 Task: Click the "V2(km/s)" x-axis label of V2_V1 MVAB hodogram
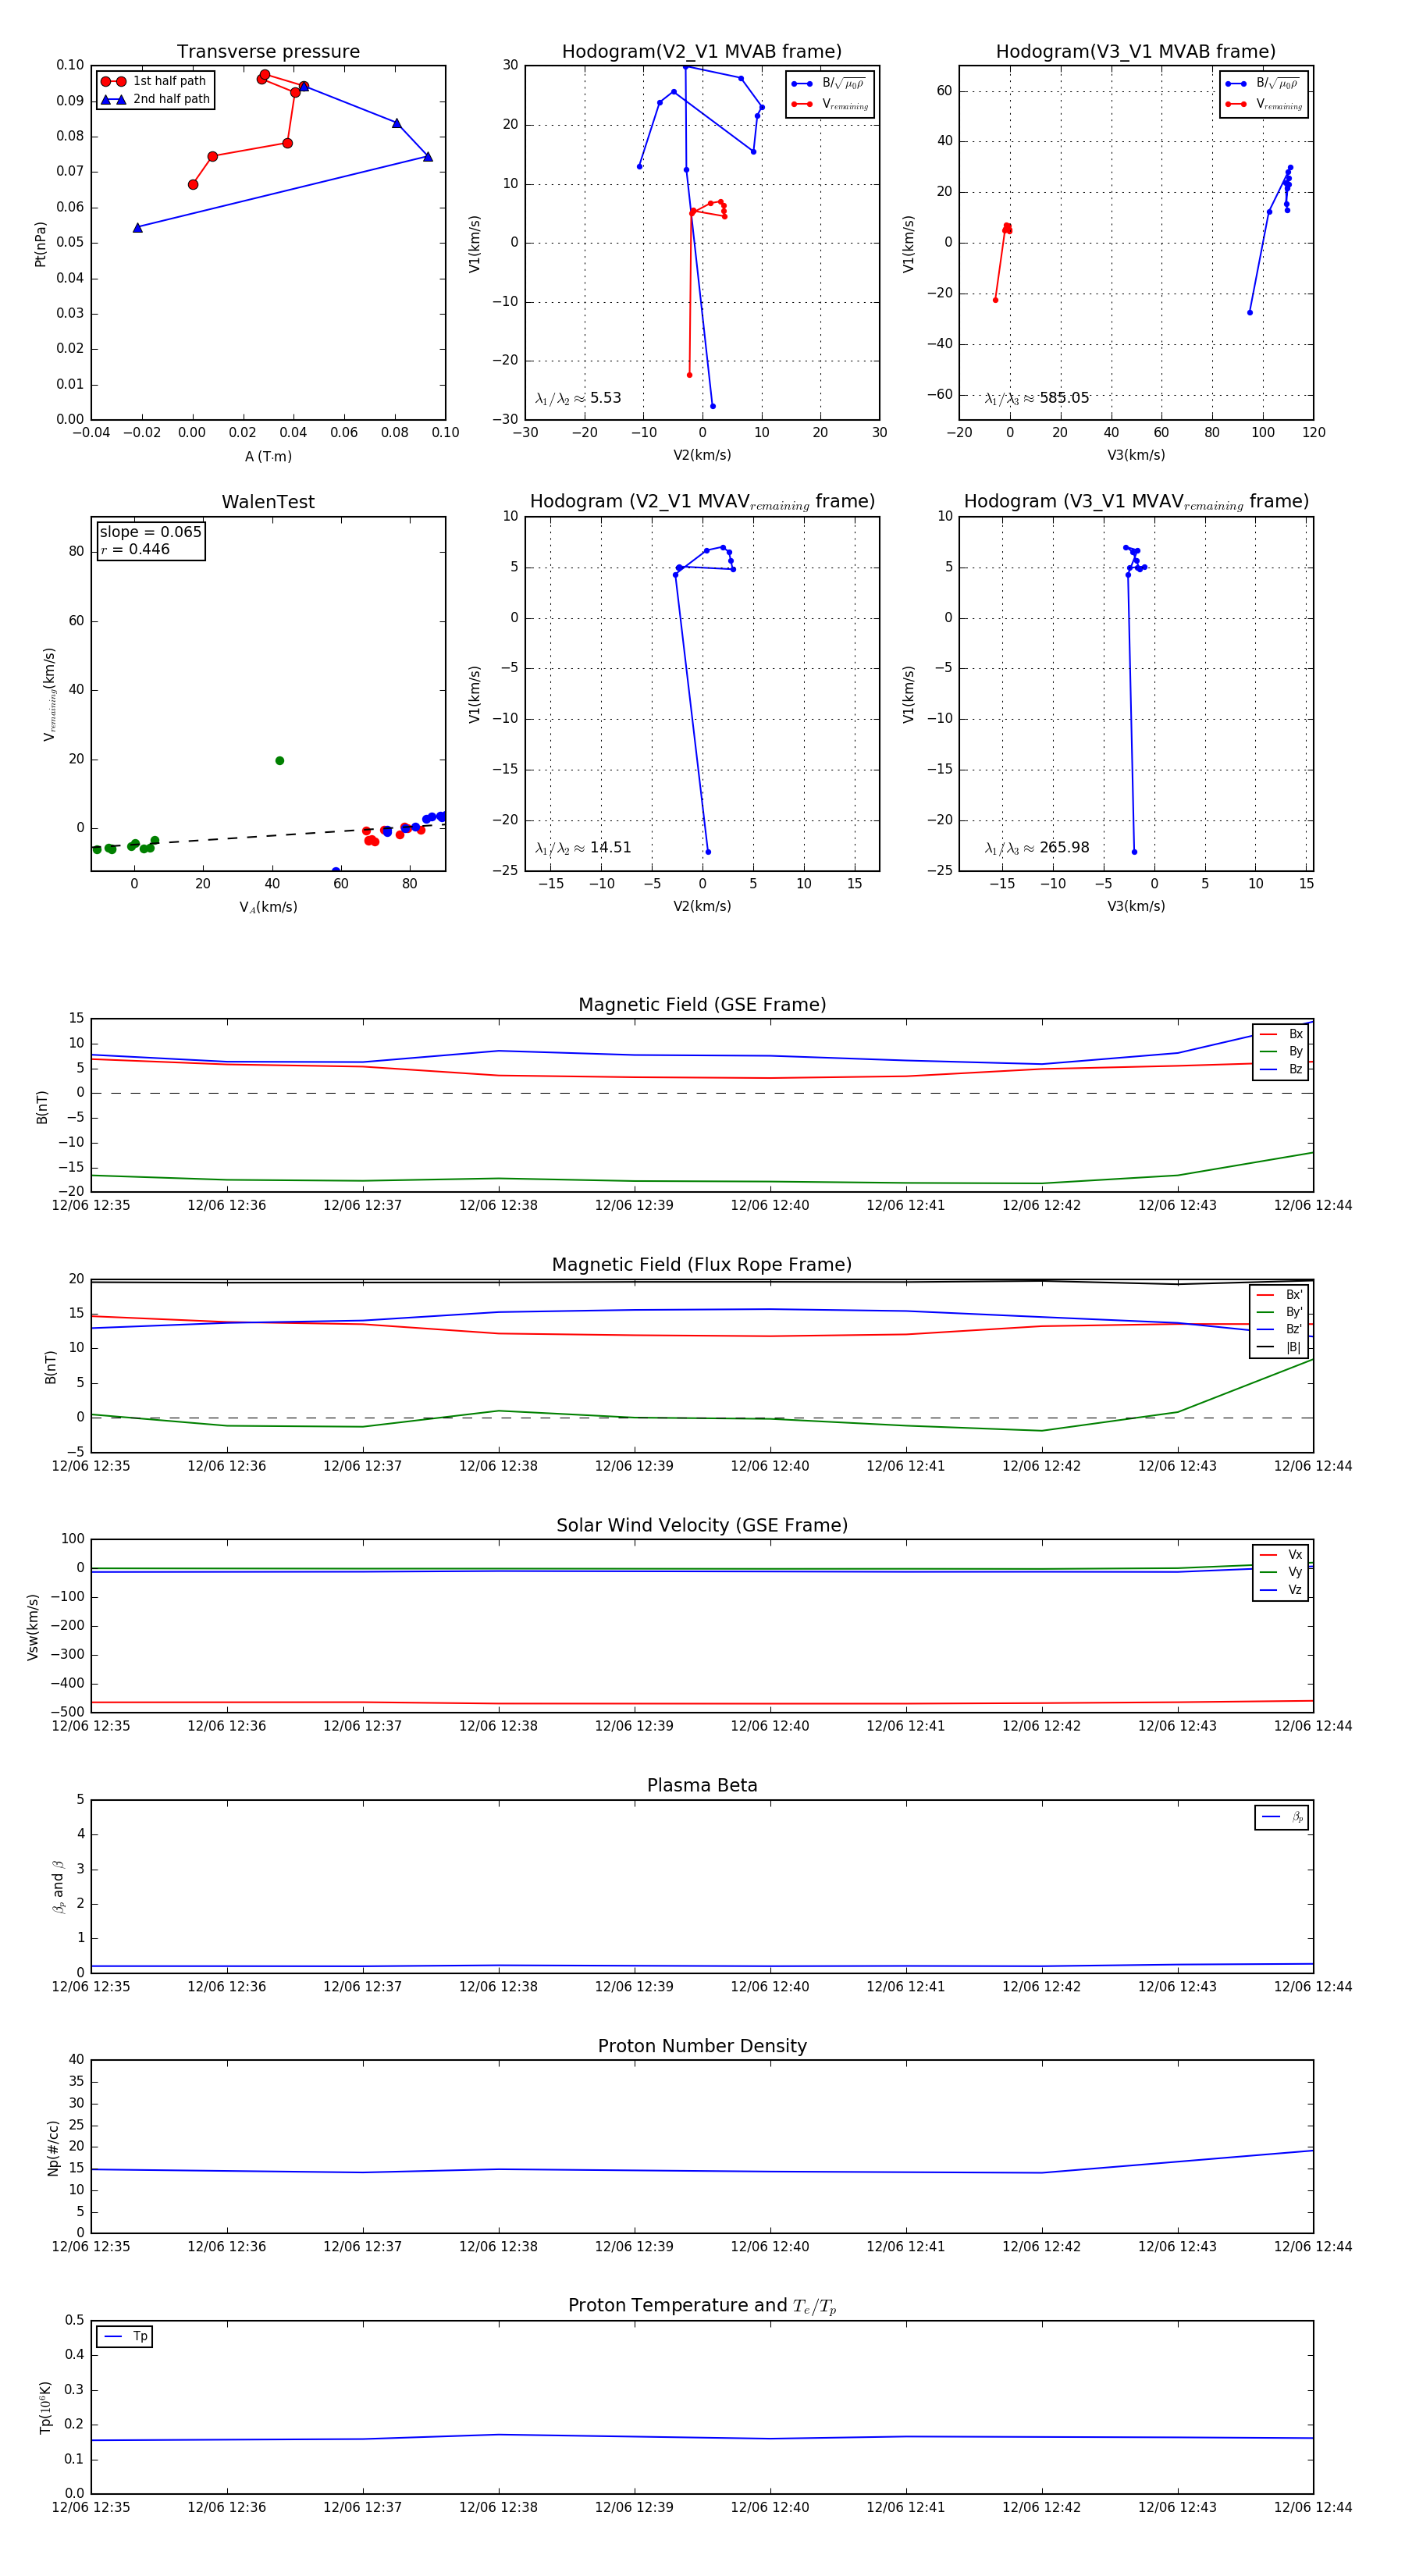(x=702, y=456)
